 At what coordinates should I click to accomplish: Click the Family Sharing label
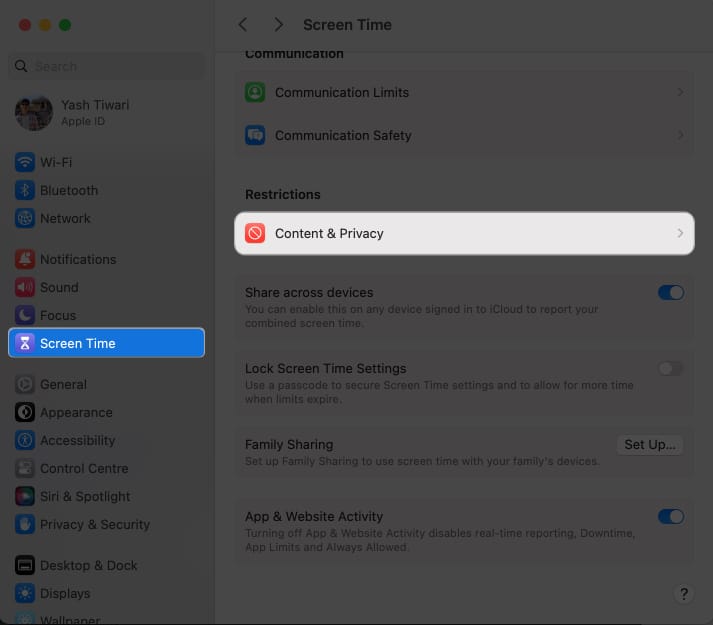289,444
